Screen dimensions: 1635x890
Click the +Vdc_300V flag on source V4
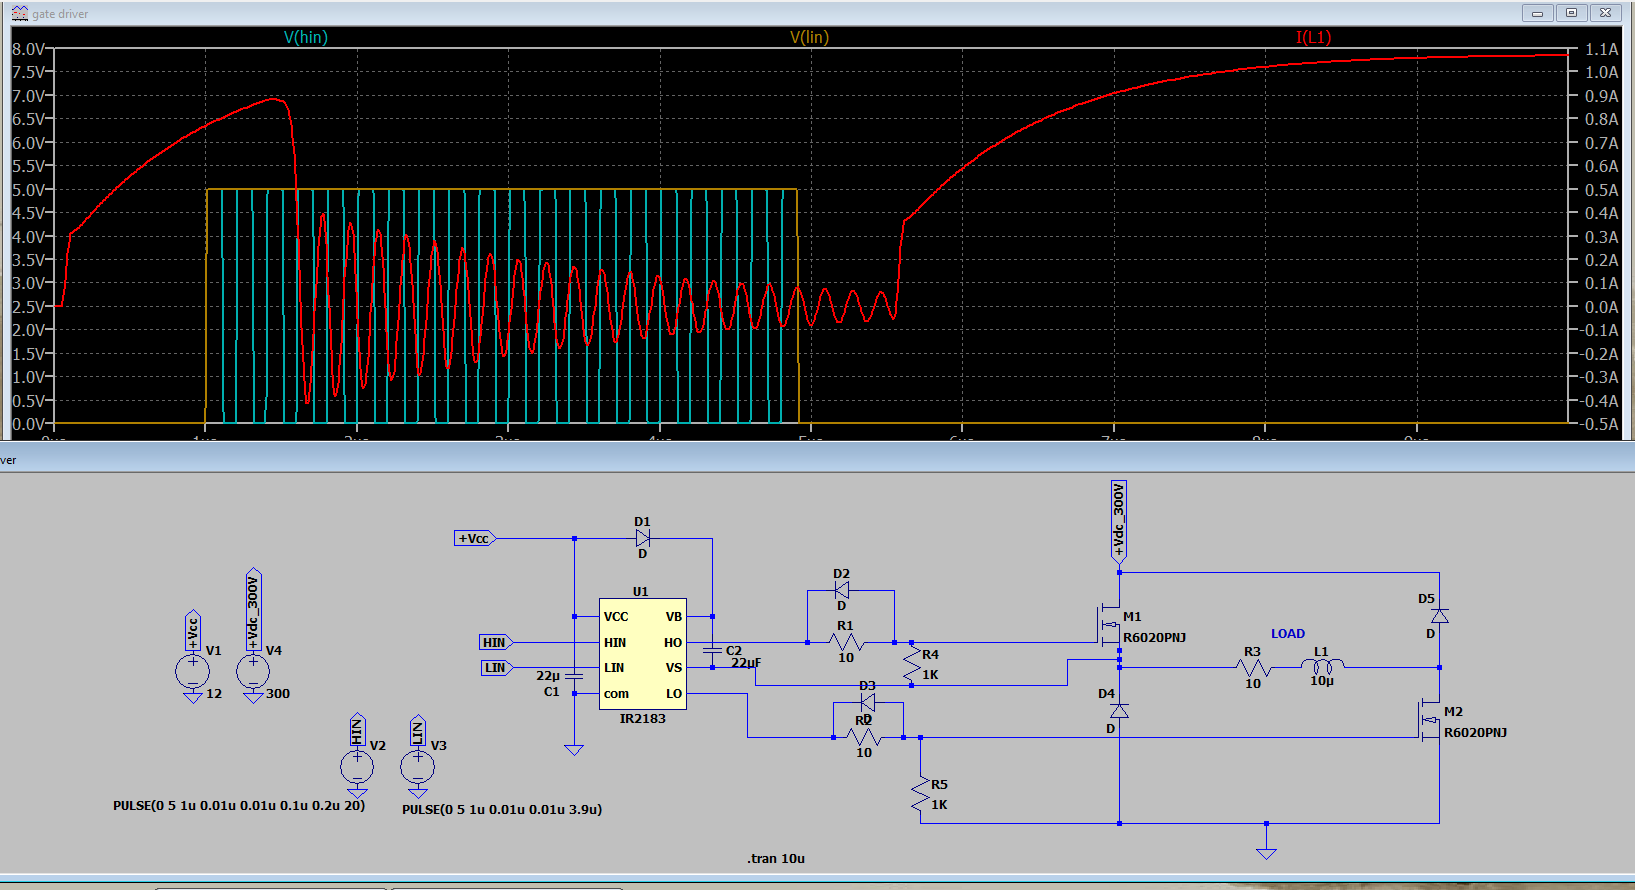[253, 609]
